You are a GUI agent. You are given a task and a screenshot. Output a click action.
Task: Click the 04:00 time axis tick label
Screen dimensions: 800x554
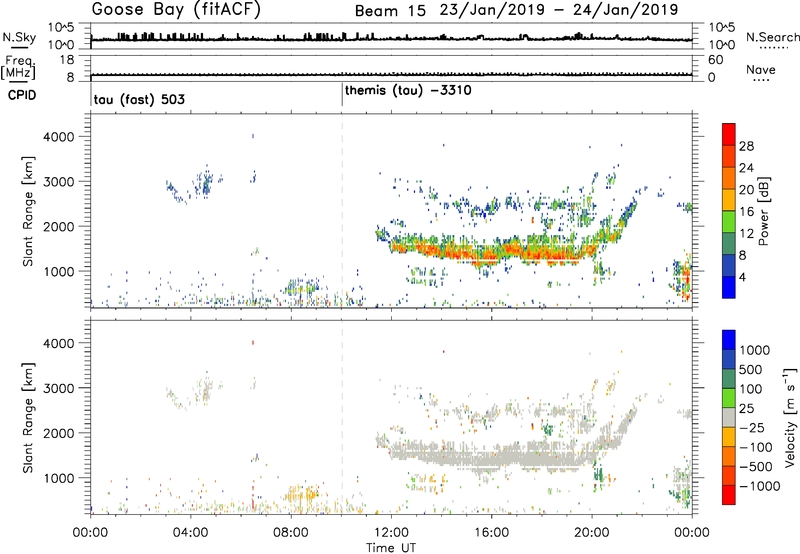pos(190,533)
